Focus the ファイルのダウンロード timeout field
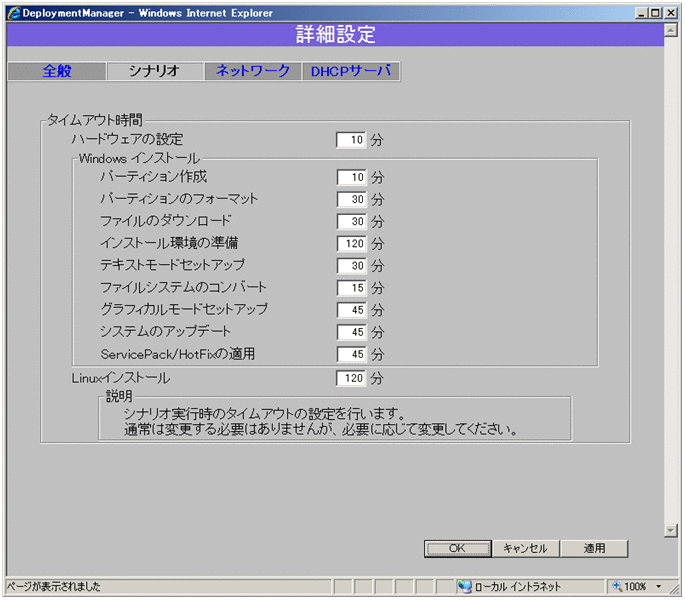 [351, 221]
